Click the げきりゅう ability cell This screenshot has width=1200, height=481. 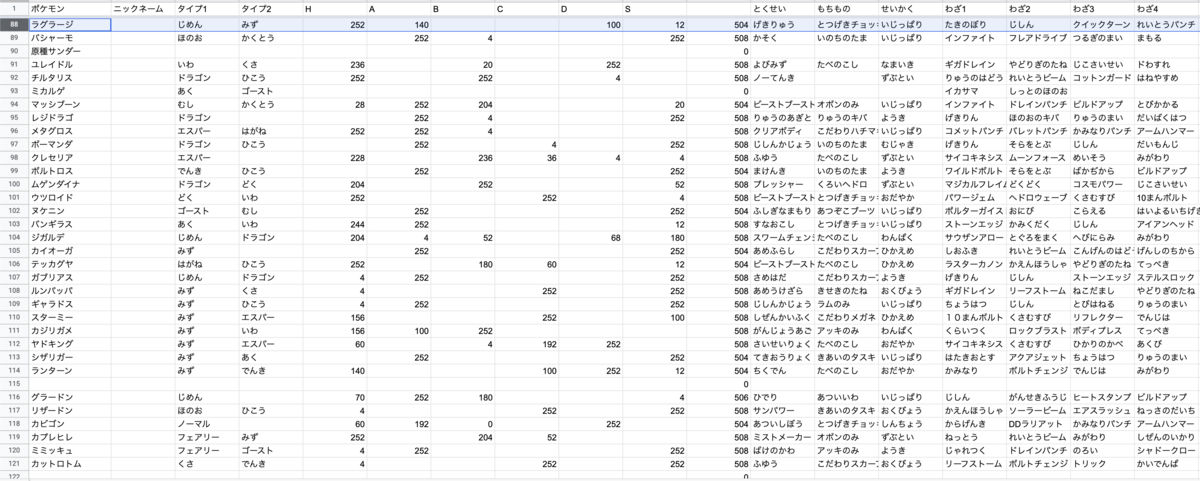[x=782, y=23]
